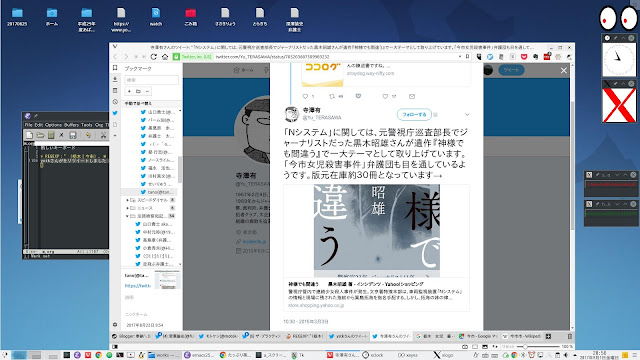
Task: Click the direct message envelope icon under tweet
Action: click(412, 96)
